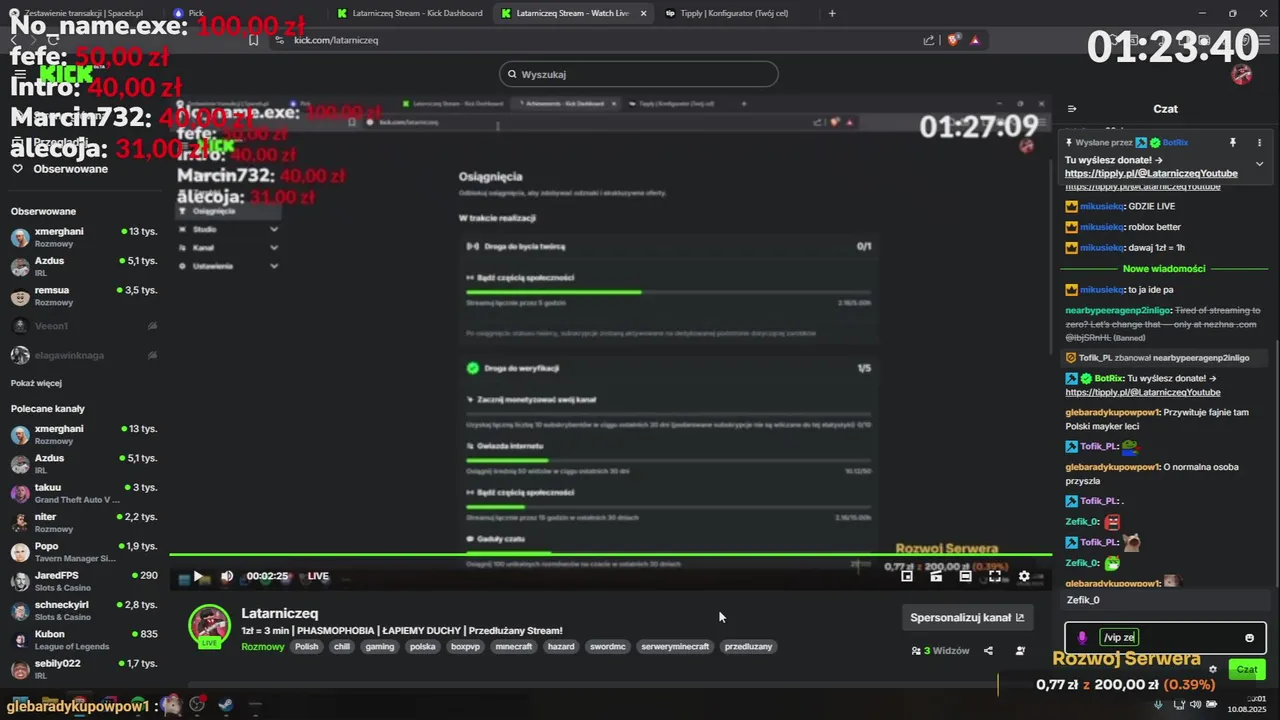Open chat settings gear icon

click(1213, 670)
